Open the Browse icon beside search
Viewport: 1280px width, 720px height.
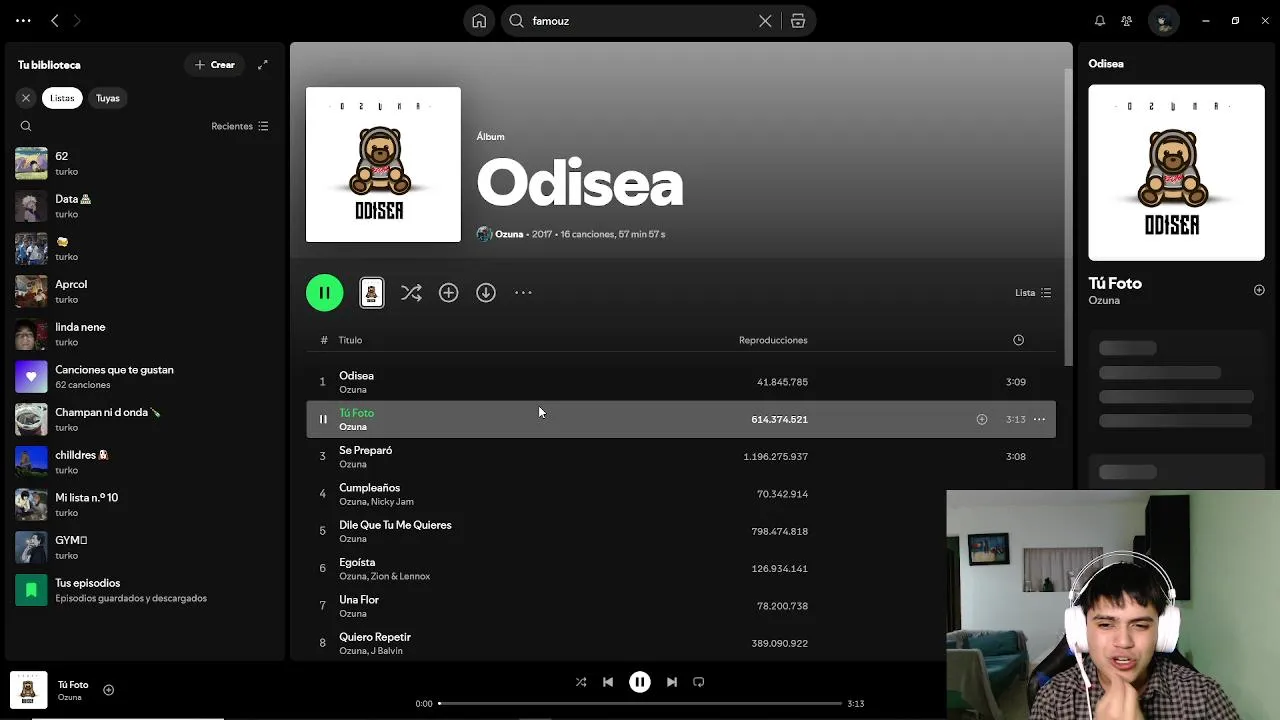point(798,21)
